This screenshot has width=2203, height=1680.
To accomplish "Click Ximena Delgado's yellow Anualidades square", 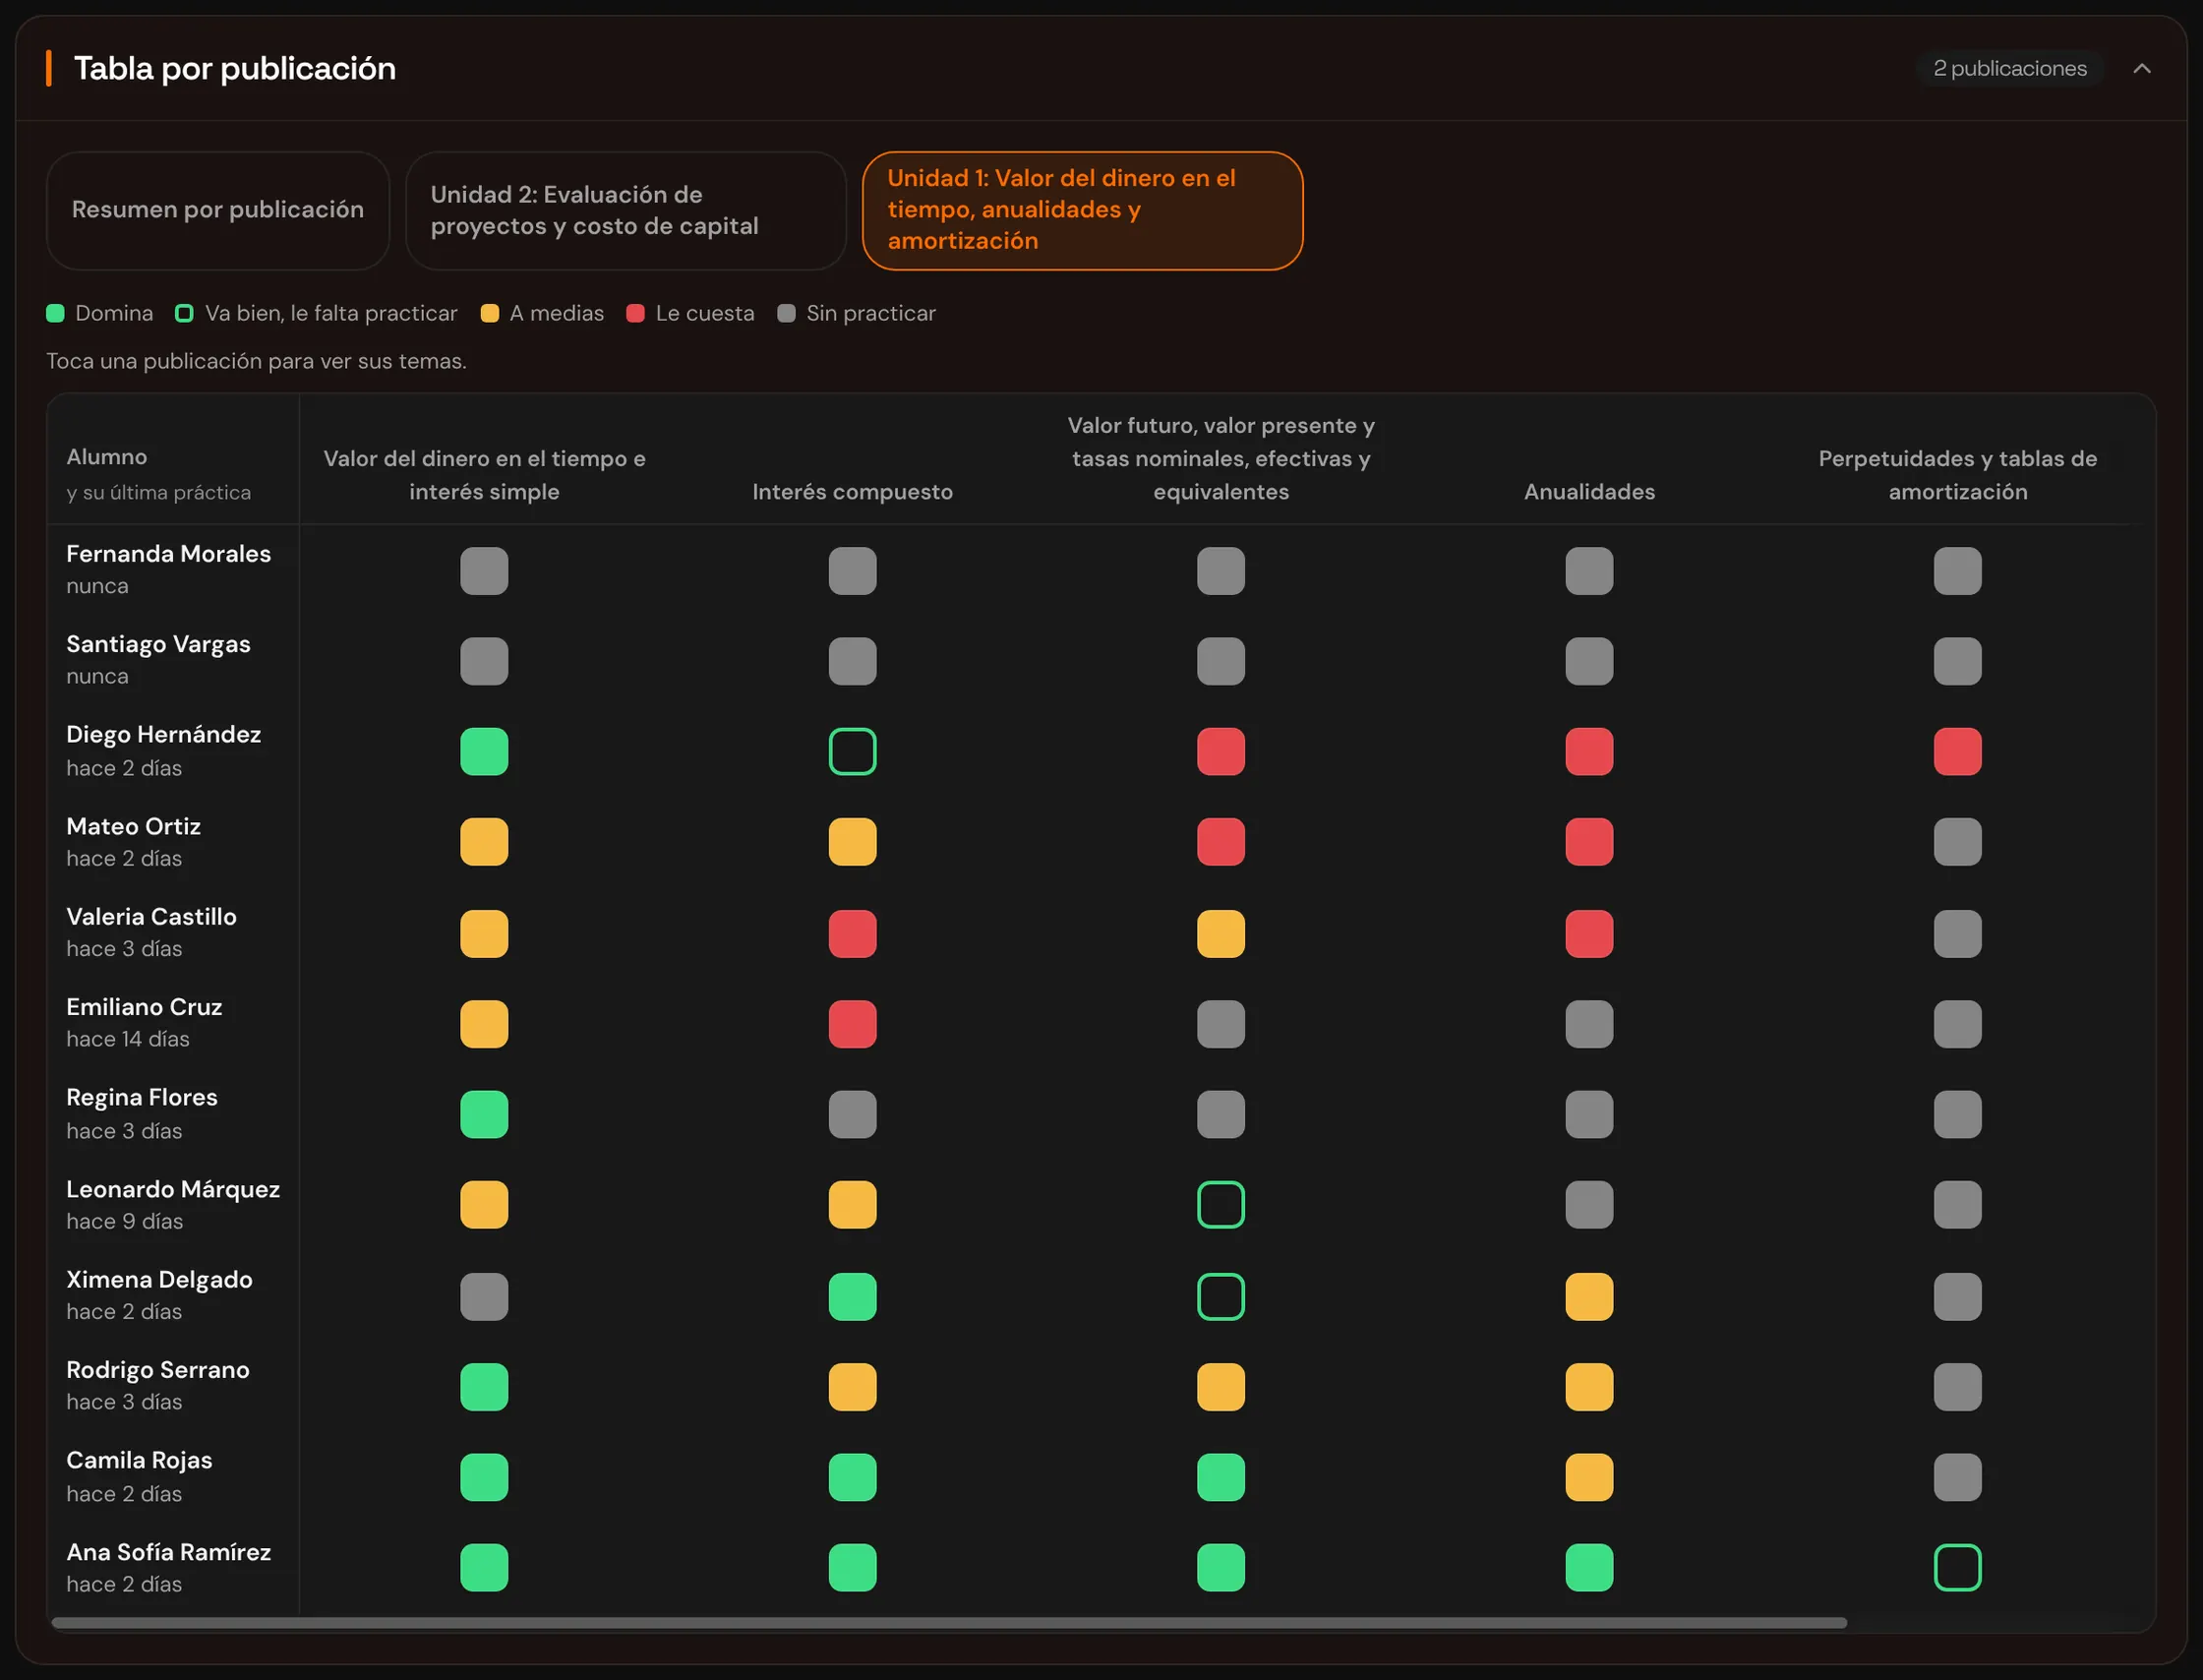I will coord(1589,1296).
